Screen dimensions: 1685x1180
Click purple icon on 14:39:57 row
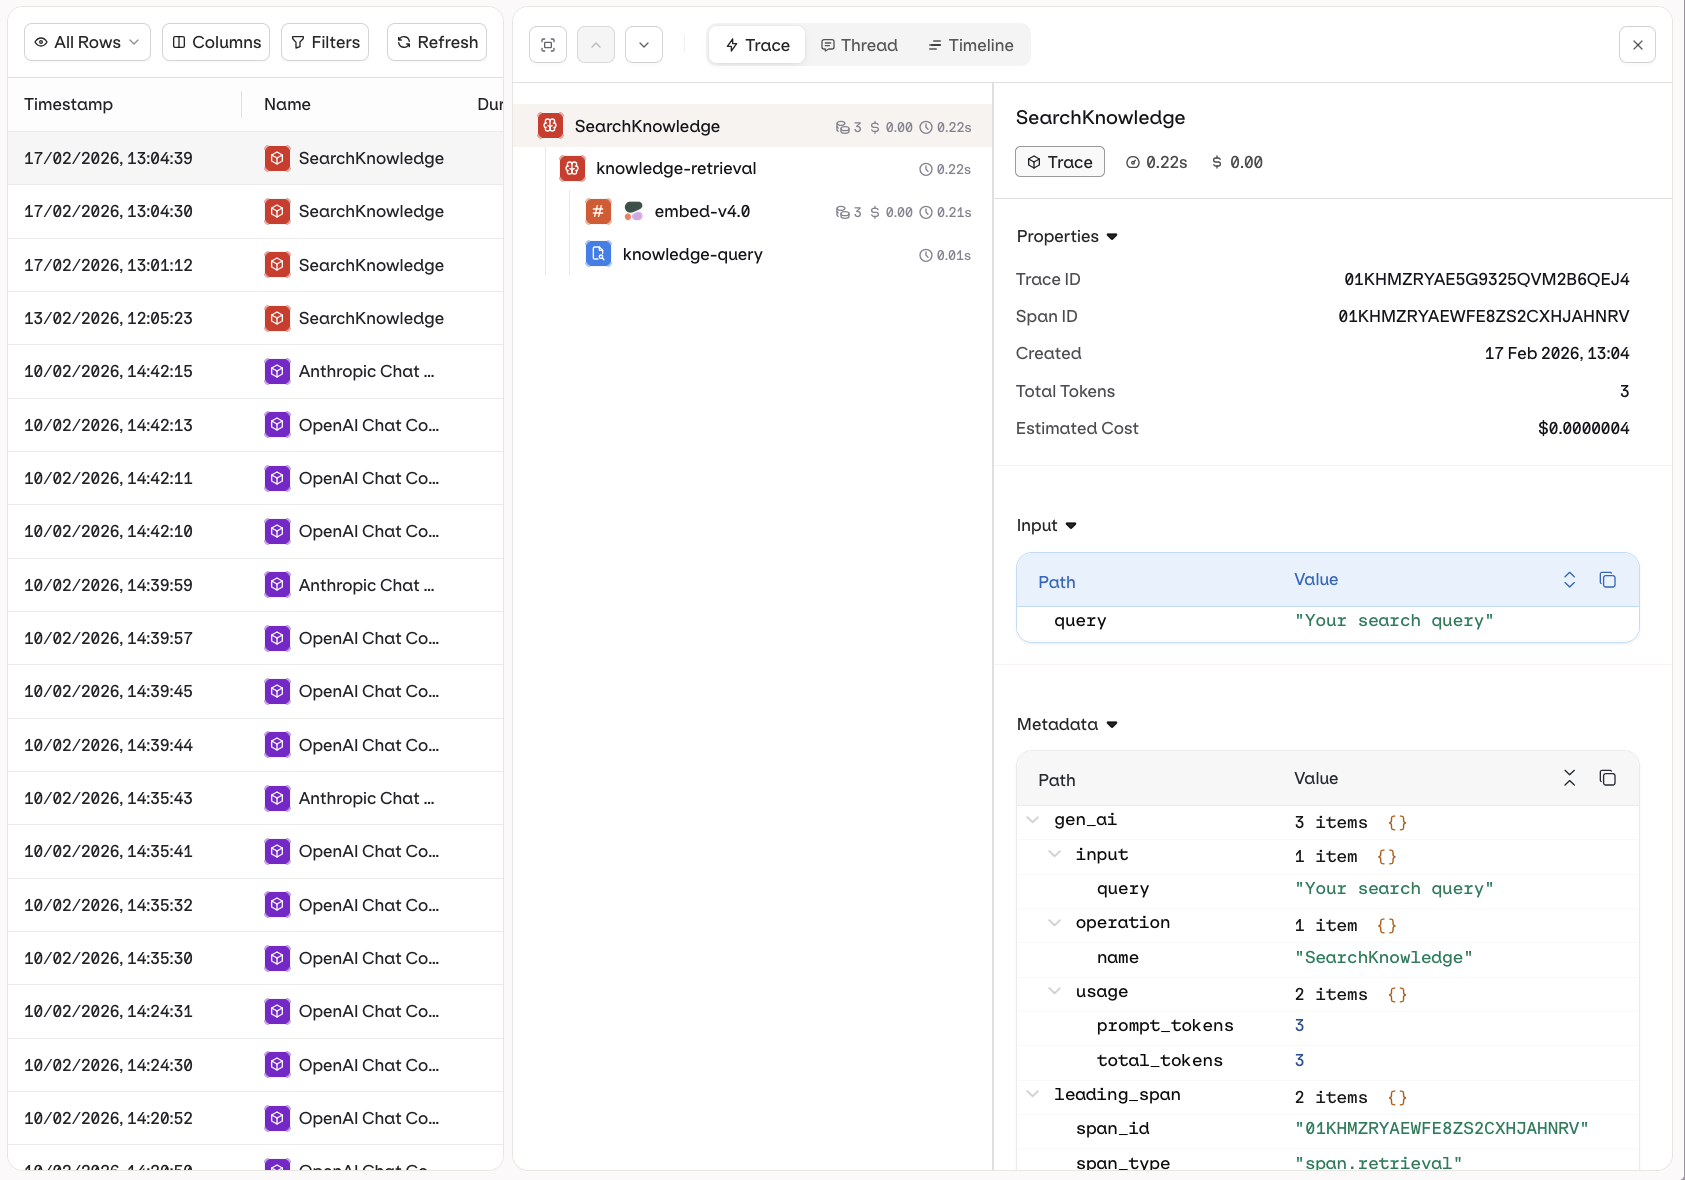277,638
